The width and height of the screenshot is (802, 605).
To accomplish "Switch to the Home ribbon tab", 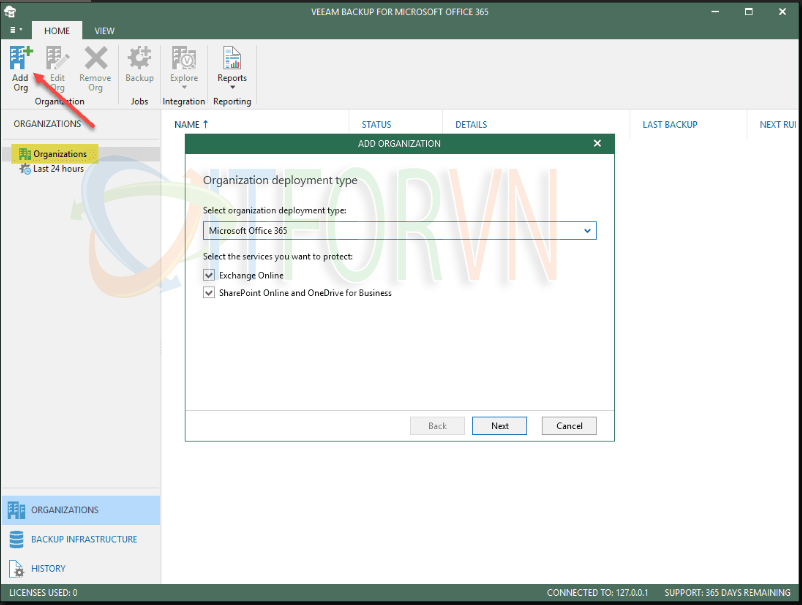I will (57, 31).
